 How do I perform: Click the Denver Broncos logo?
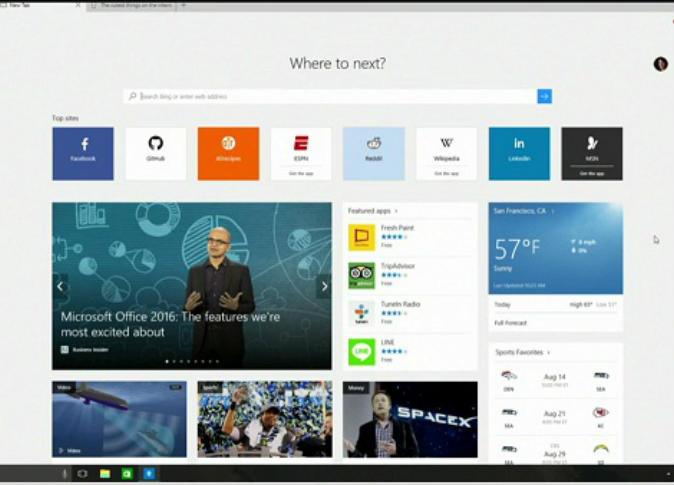point(509,376)
